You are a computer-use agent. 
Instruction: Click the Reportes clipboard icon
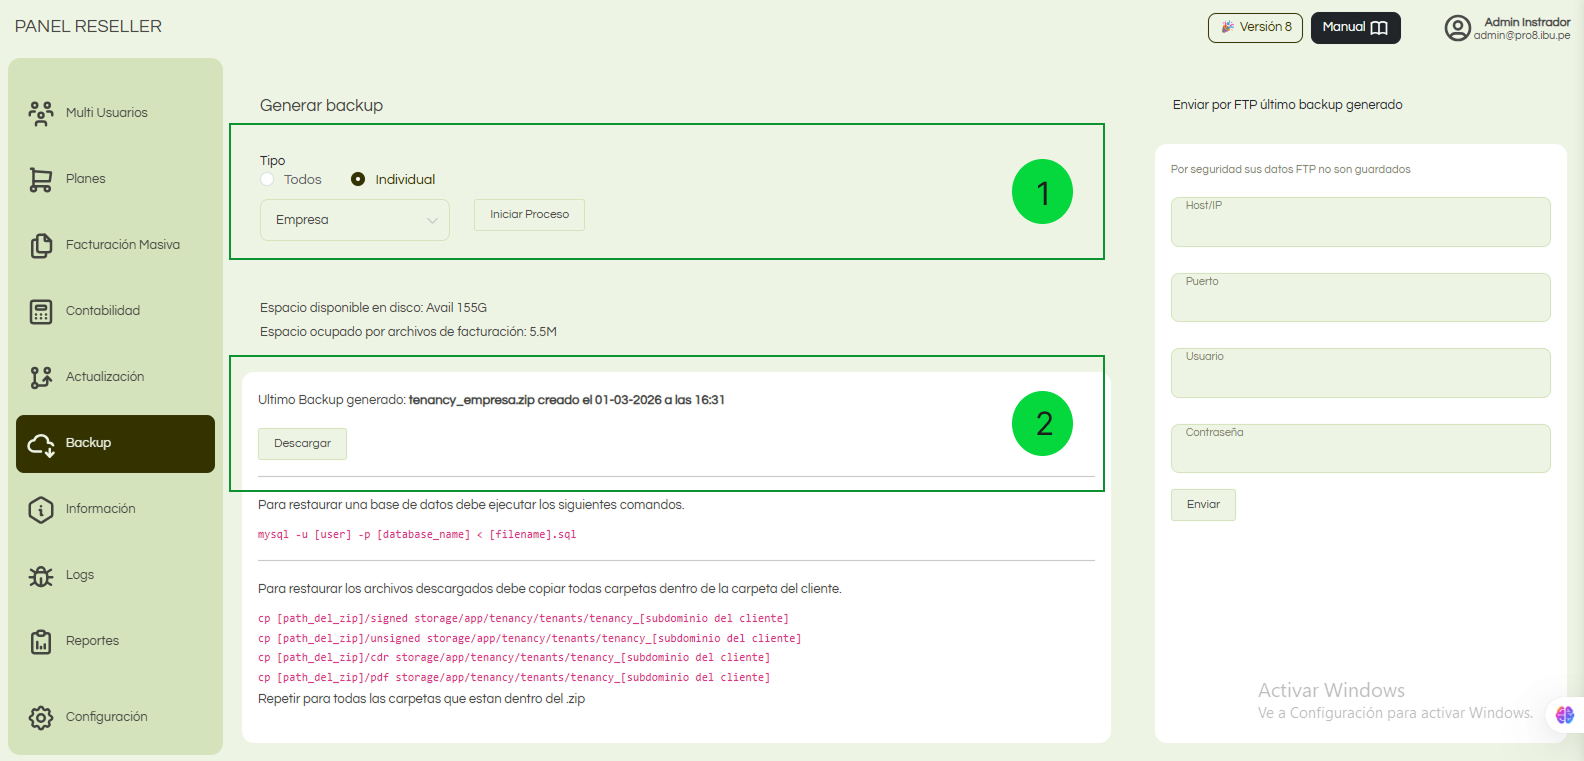click(x=41, y=641)
